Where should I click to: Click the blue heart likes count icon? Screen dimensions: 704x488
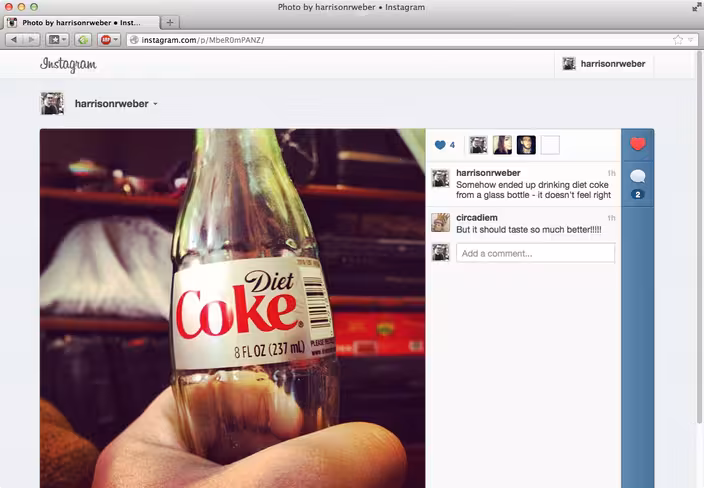click(x=440, y=145)
